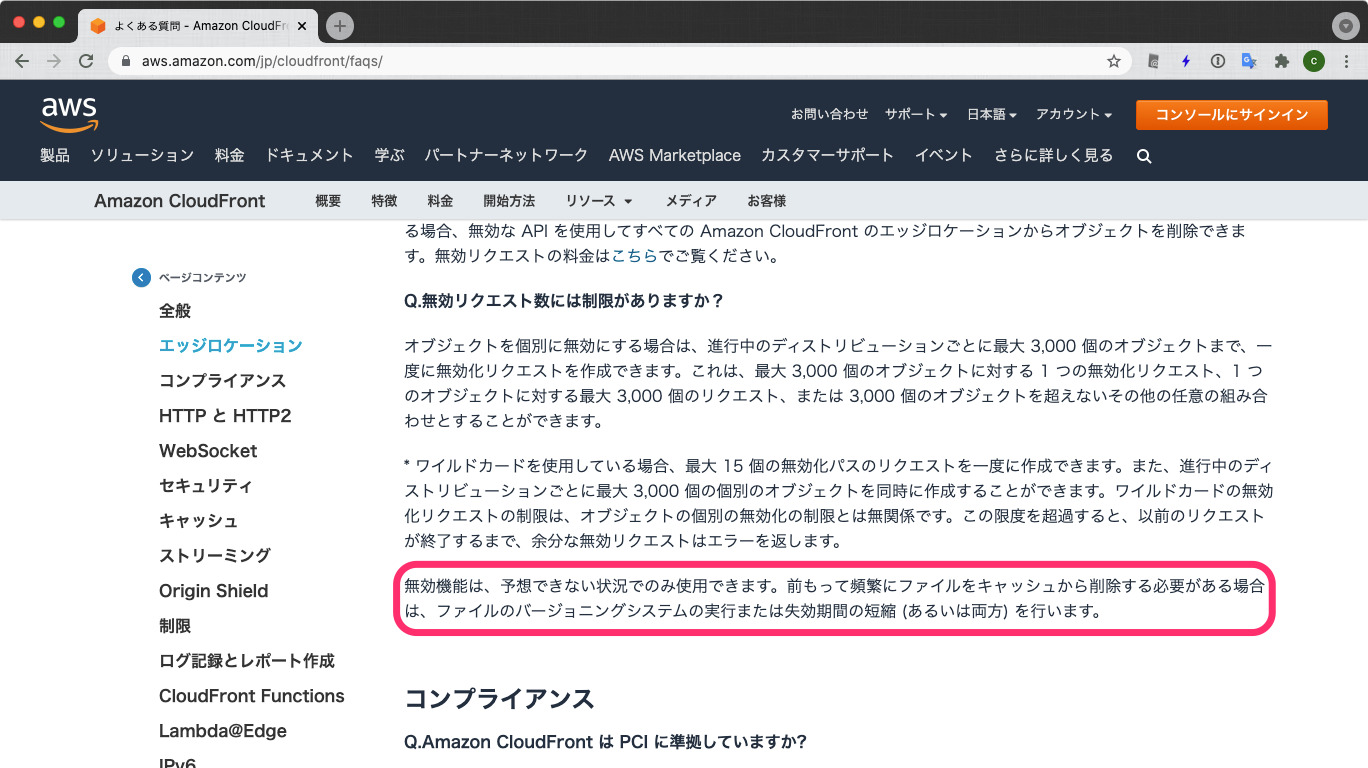
Task: Jump to Origin Shield section
Action: click(214, 591)
